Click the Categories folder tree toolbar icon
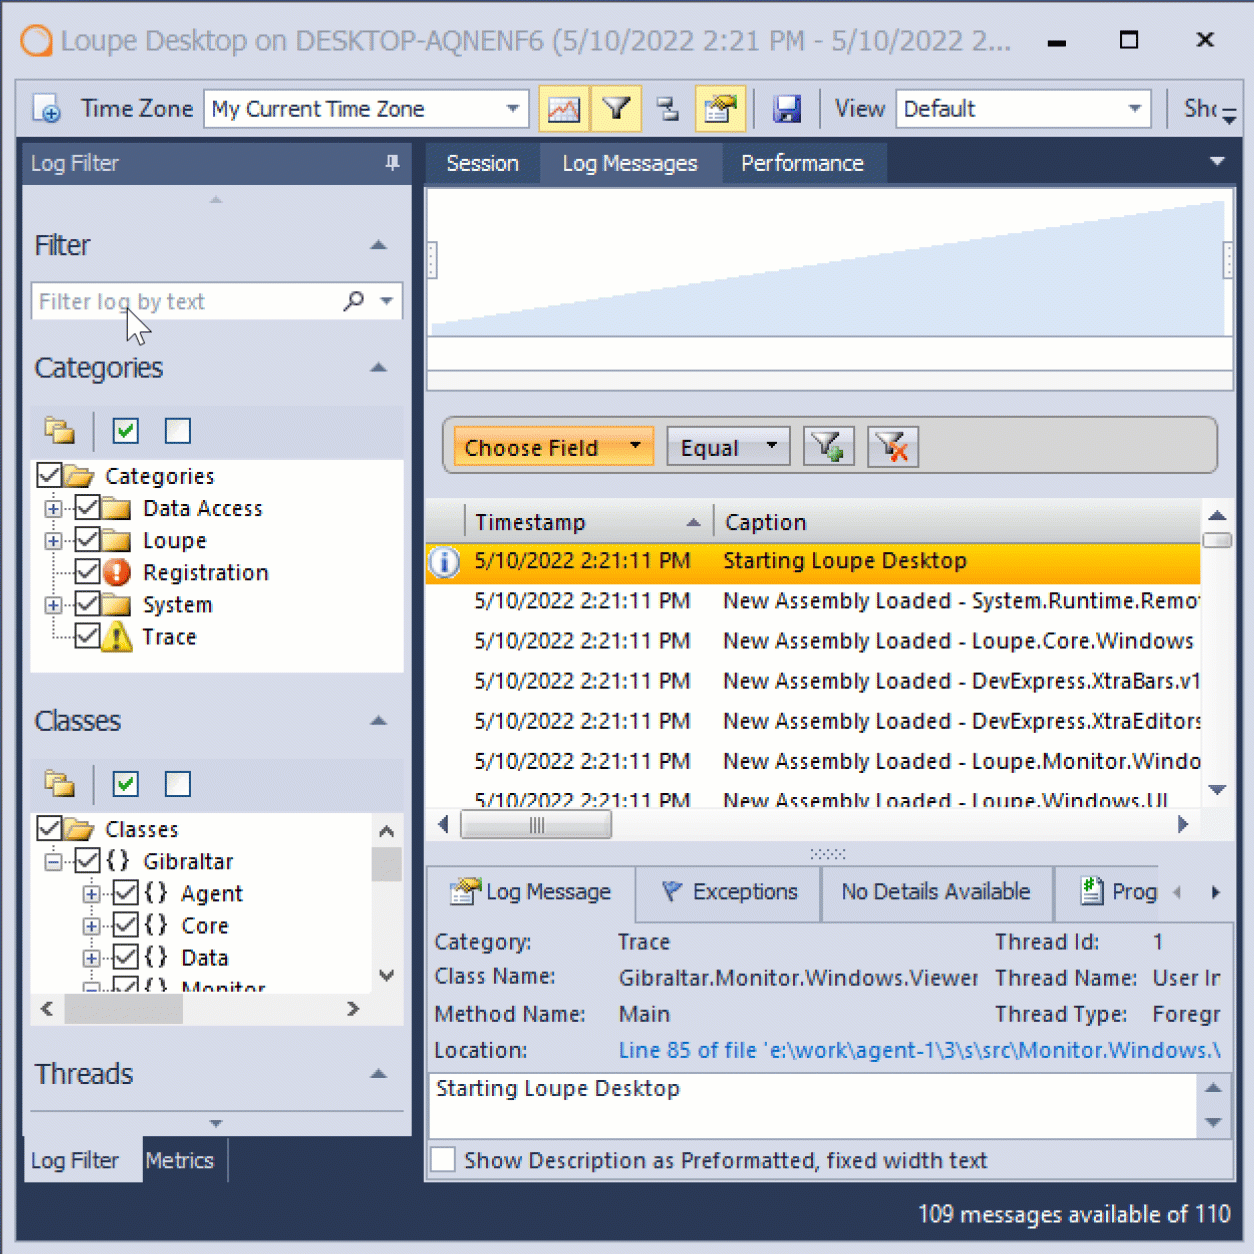 (59, 431)
